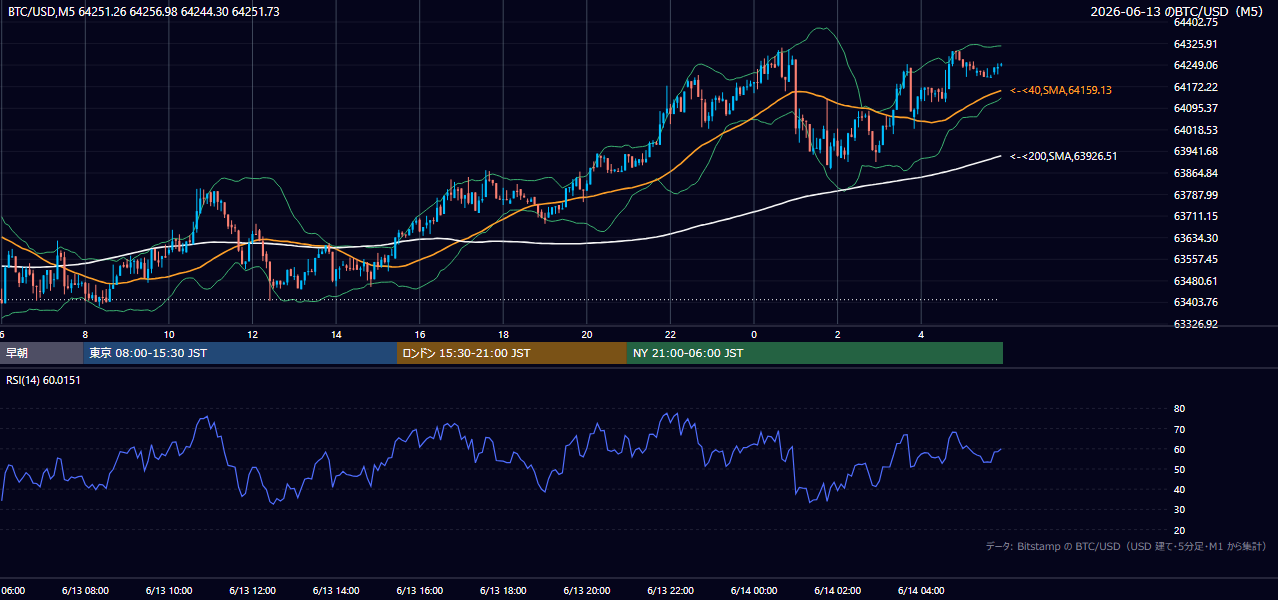Click price axis value 64249.06

[1195, 65]
